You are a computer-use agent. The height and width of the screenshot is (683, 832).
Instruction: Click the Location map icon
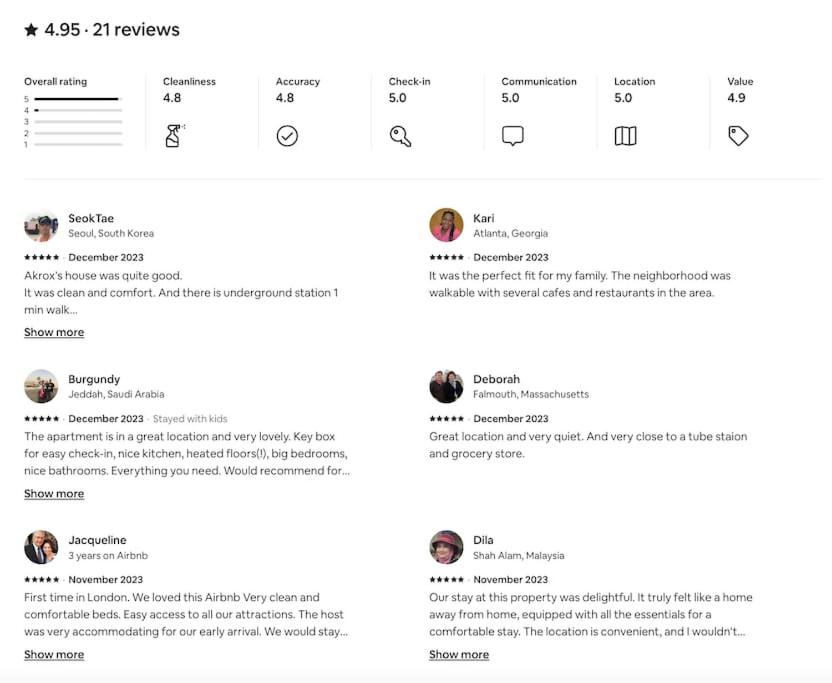626,136
